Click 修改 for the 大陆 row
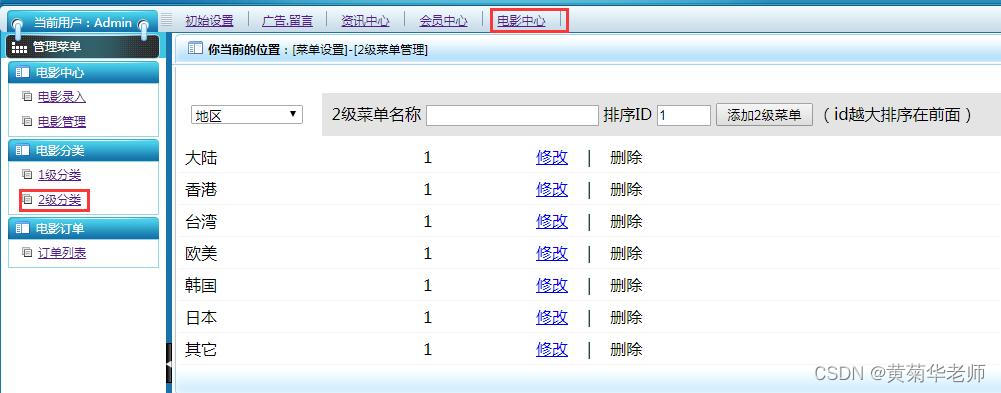This screenshot has width=1001, height=393. (x=552, y=157)
